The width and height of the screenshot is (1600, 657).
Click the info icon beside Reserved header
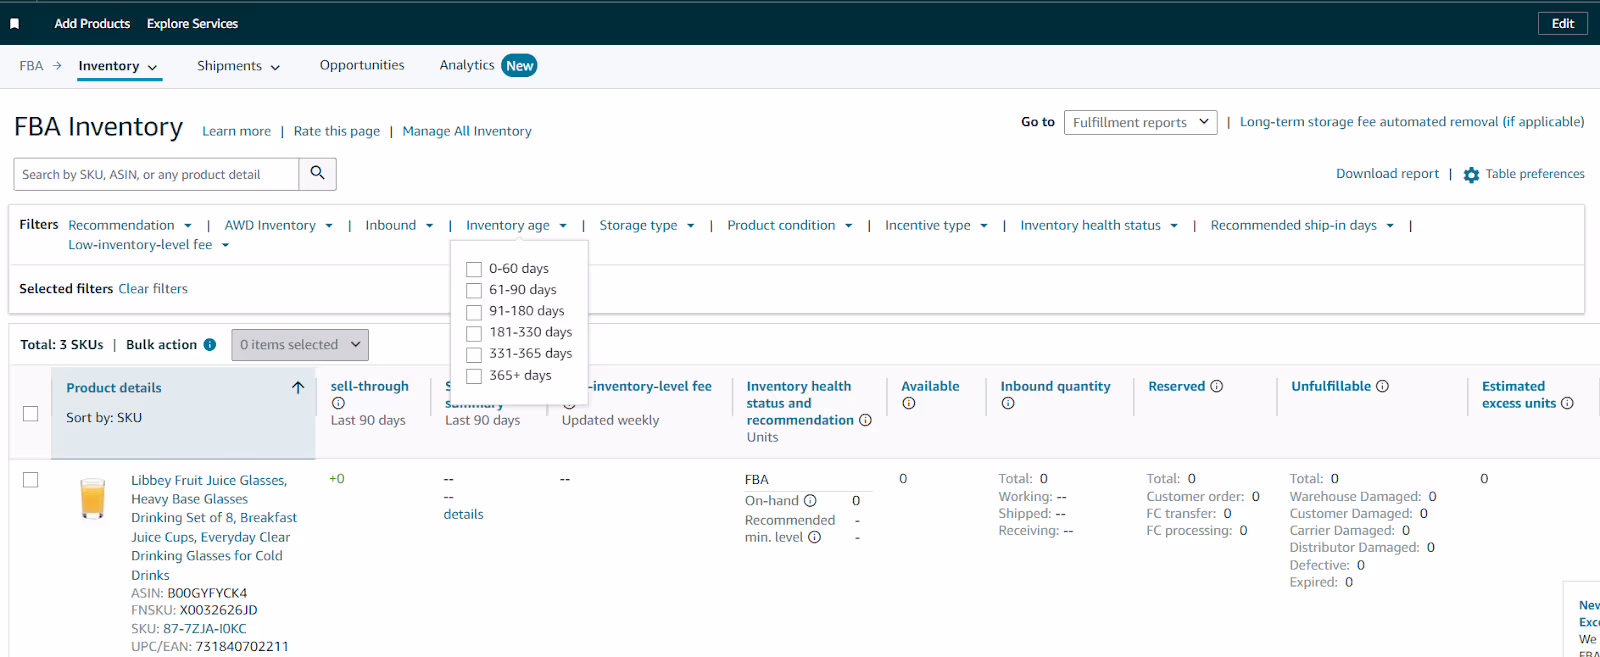pyautogui.click(x=1216, y=386)
